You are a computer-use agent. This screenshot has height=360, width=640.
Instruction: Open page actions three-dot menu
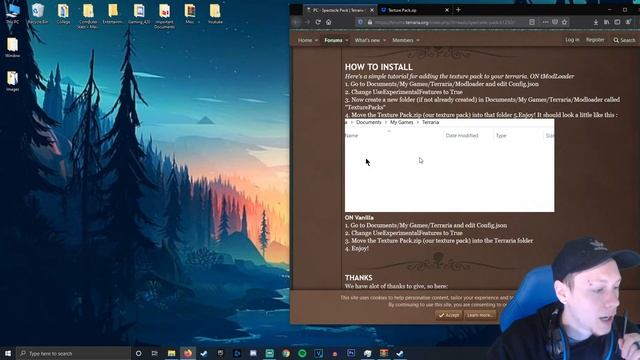(545, 22)
